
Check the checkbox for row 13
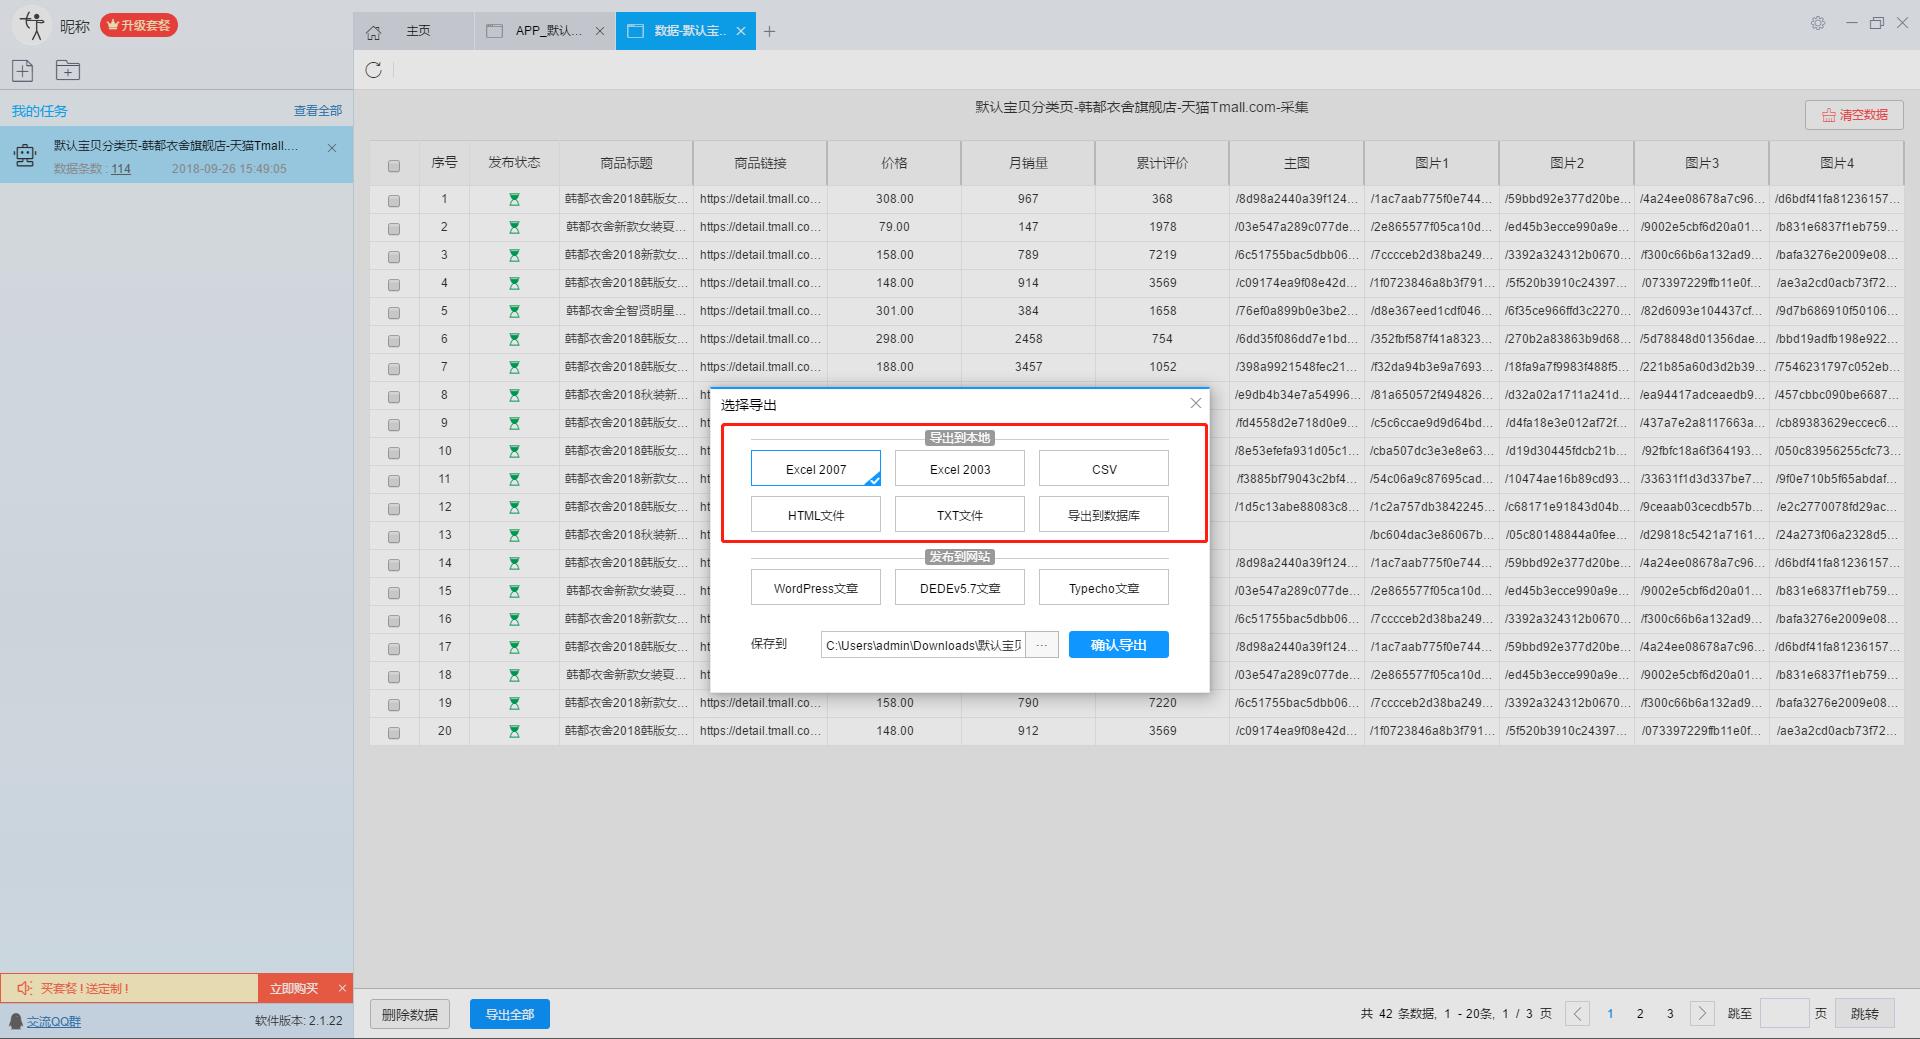pyautogui.click(x=394, y=537)
